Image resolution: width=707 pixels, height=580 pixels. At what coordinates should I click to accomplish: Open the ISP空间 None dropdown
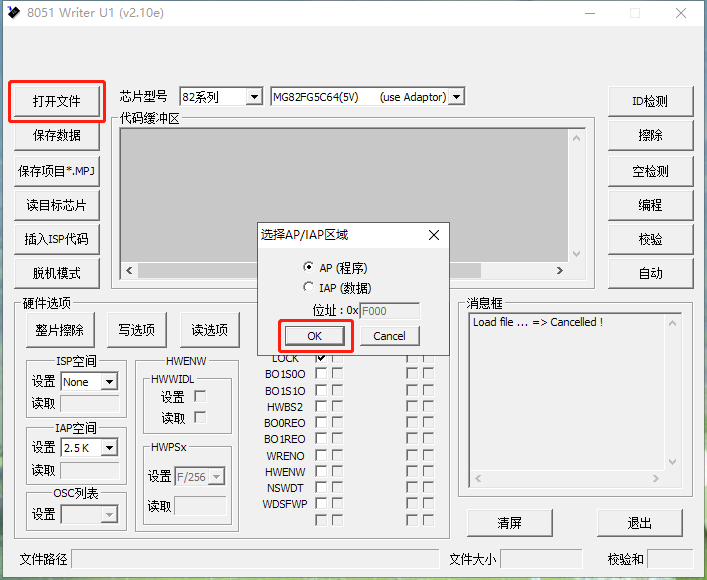coord(110,382)
